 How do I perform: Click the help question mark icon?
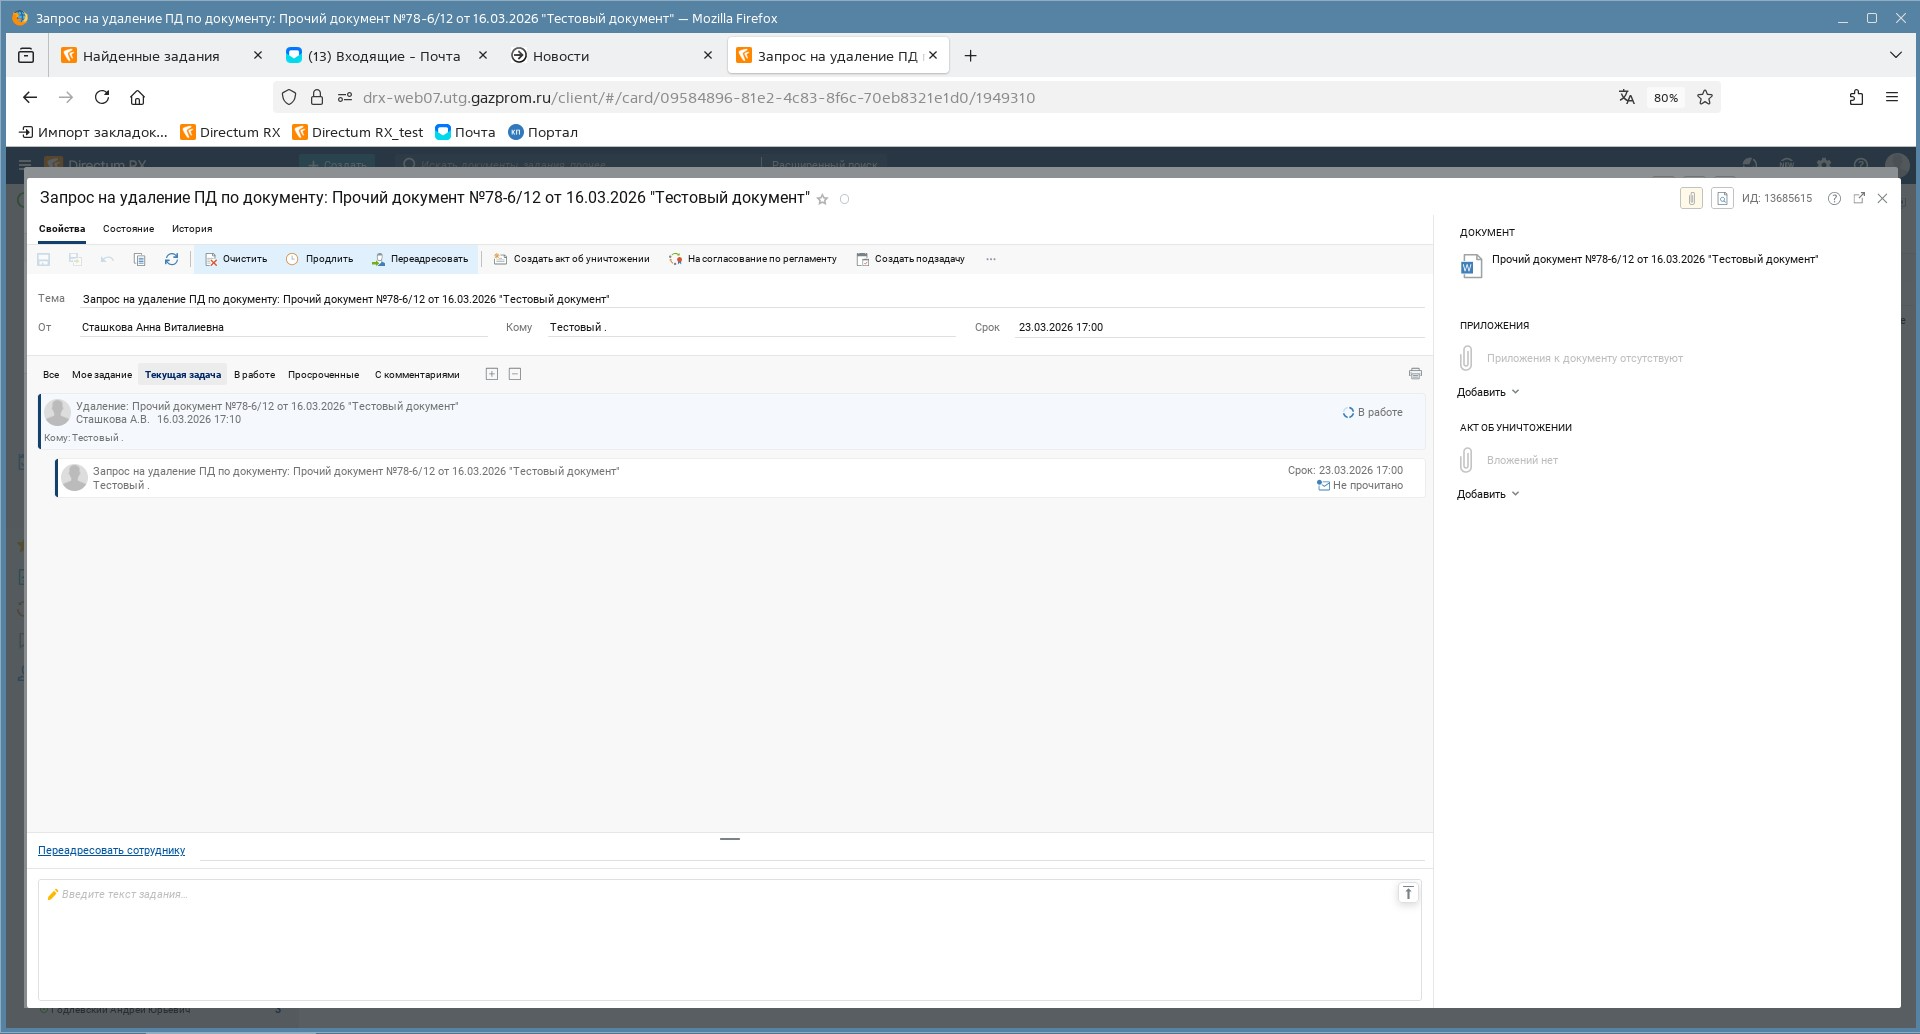coord(1834,198)
